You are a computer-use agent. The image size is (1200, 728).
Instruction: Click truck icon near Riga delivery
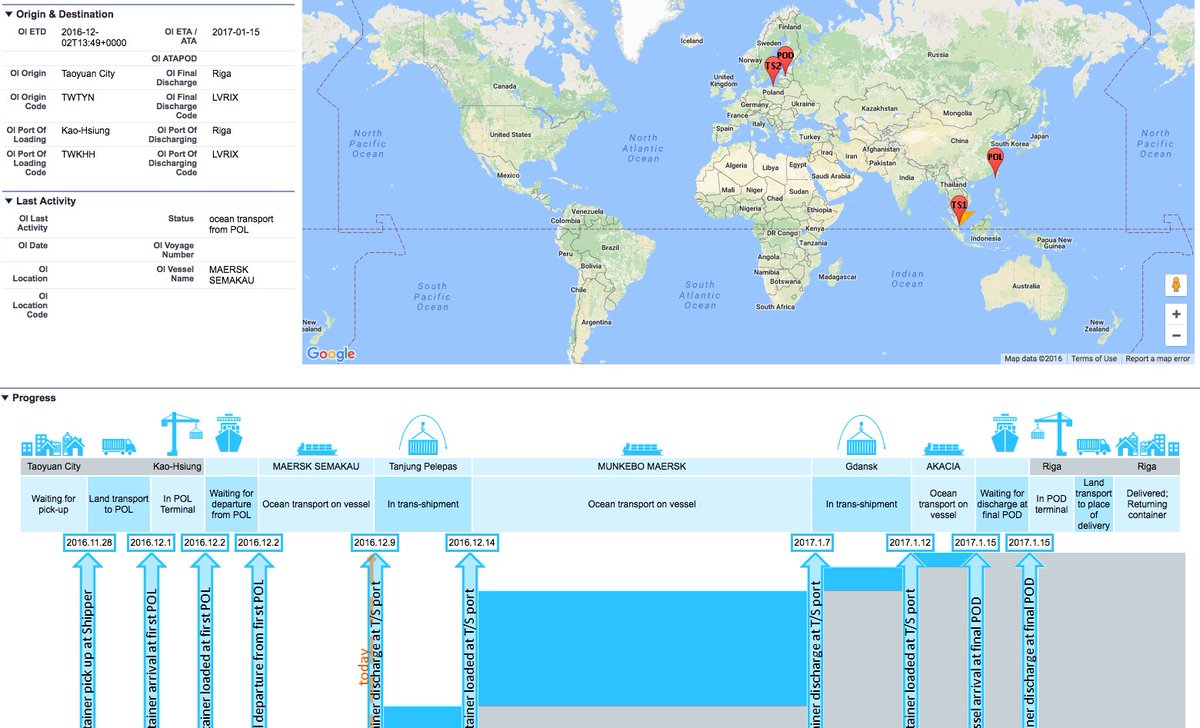[1093, 447]
